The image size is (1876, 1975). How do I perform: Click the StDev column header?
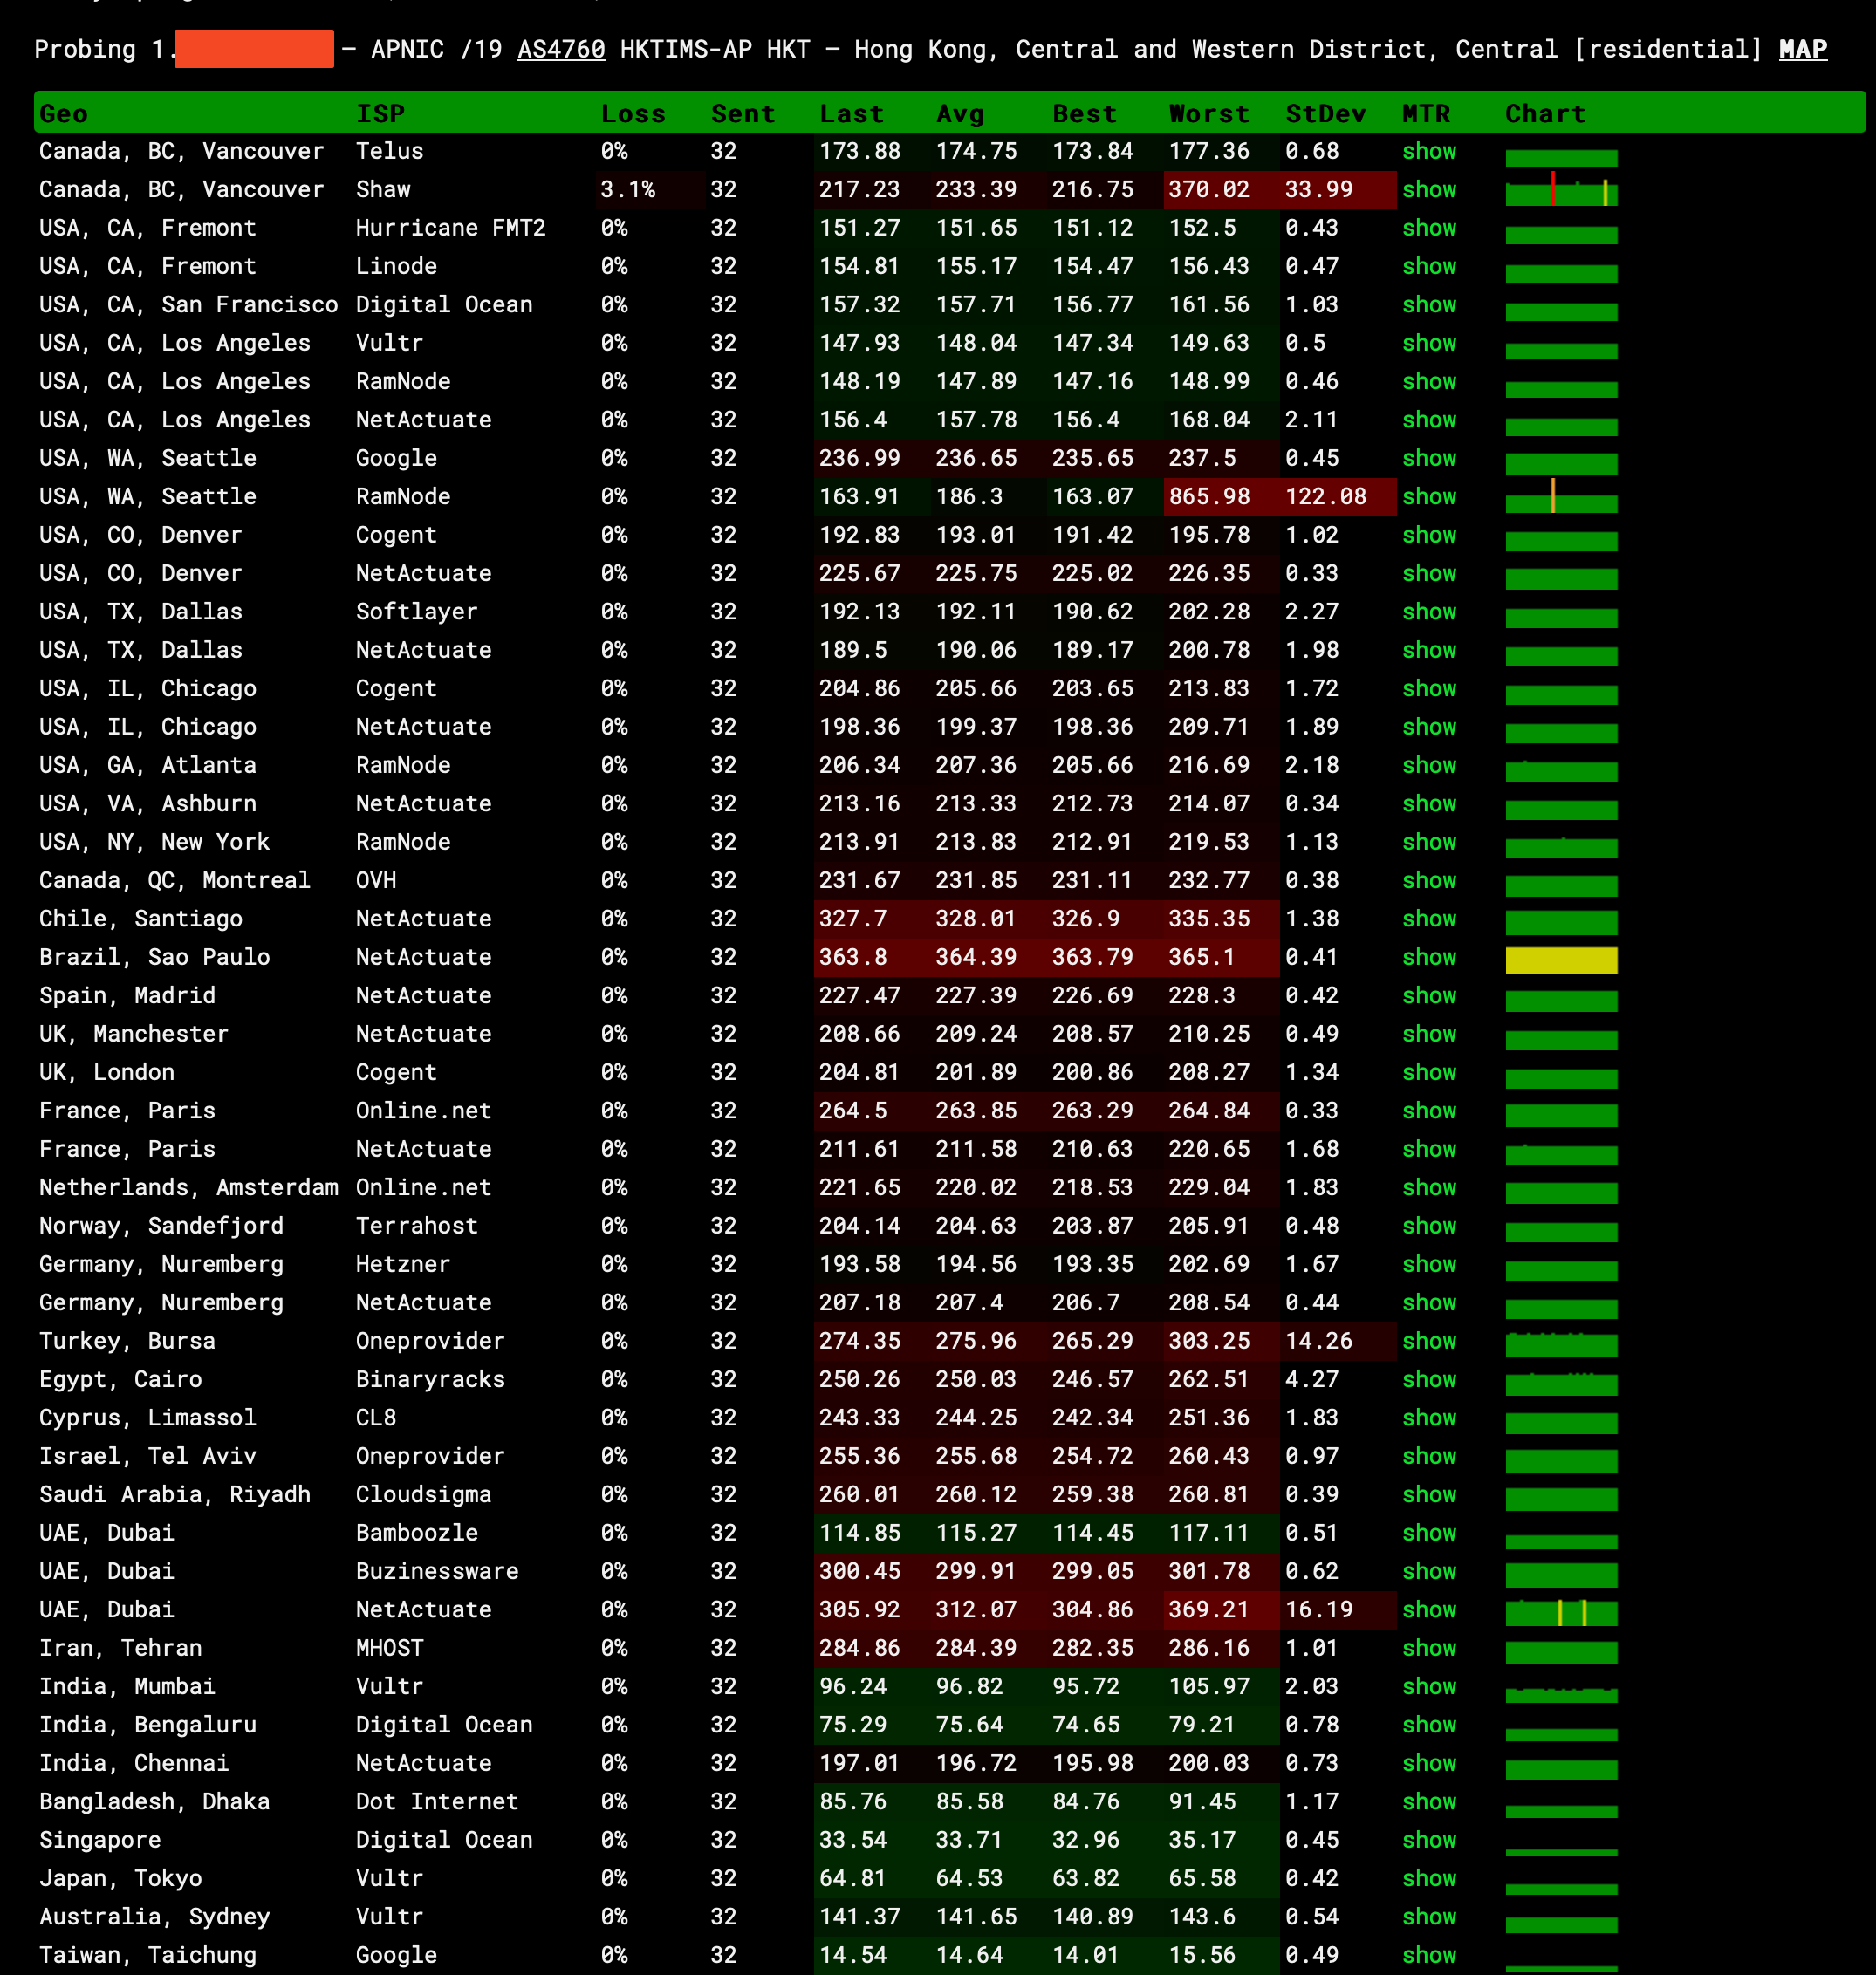1325,113
